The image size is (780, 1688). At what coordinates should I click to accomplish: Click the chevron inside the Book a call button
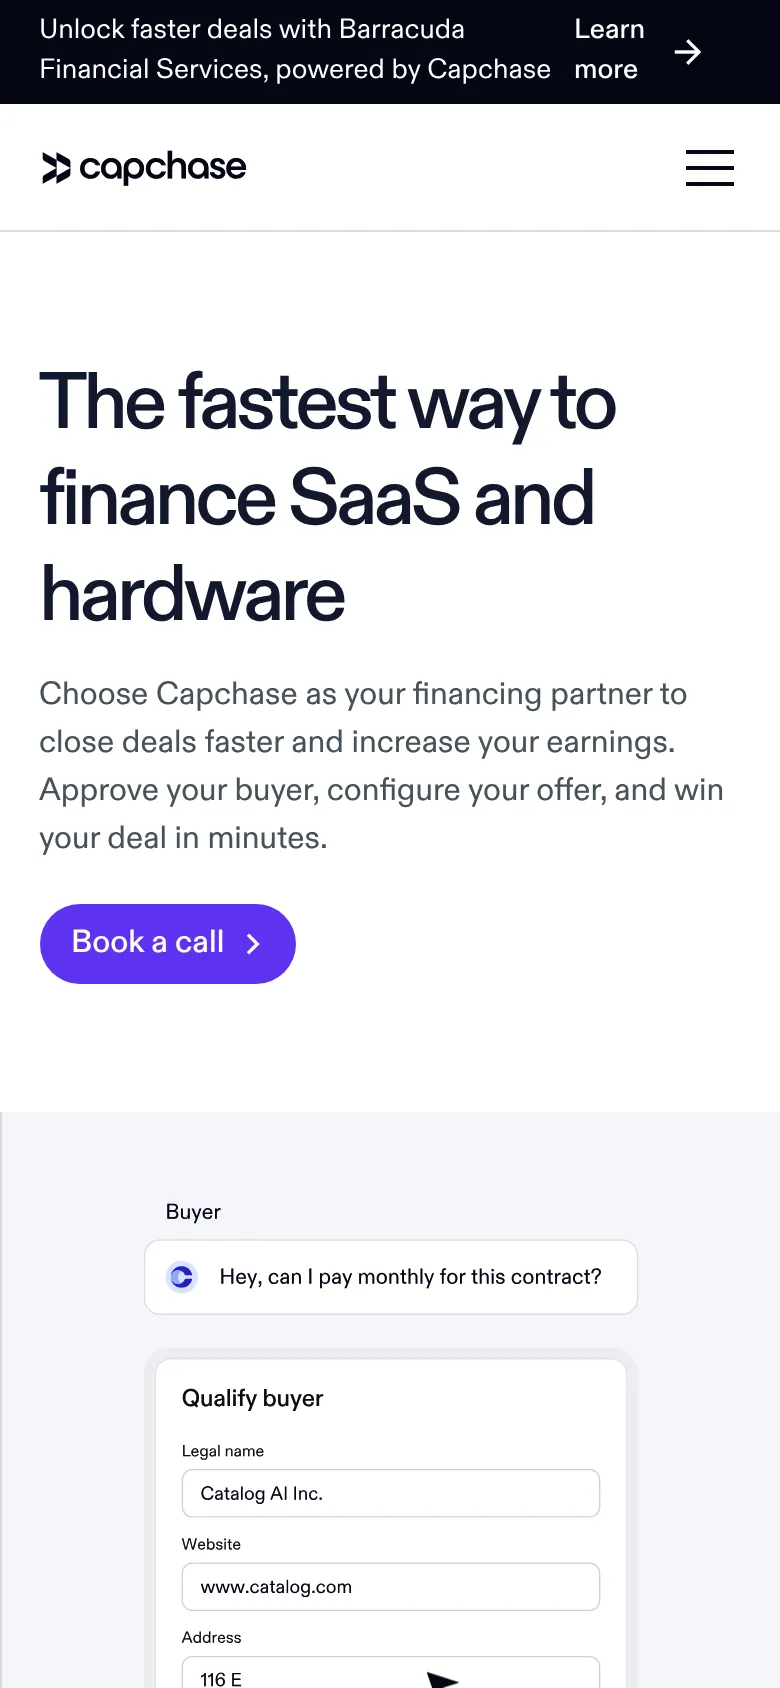[x=253, y=943]
